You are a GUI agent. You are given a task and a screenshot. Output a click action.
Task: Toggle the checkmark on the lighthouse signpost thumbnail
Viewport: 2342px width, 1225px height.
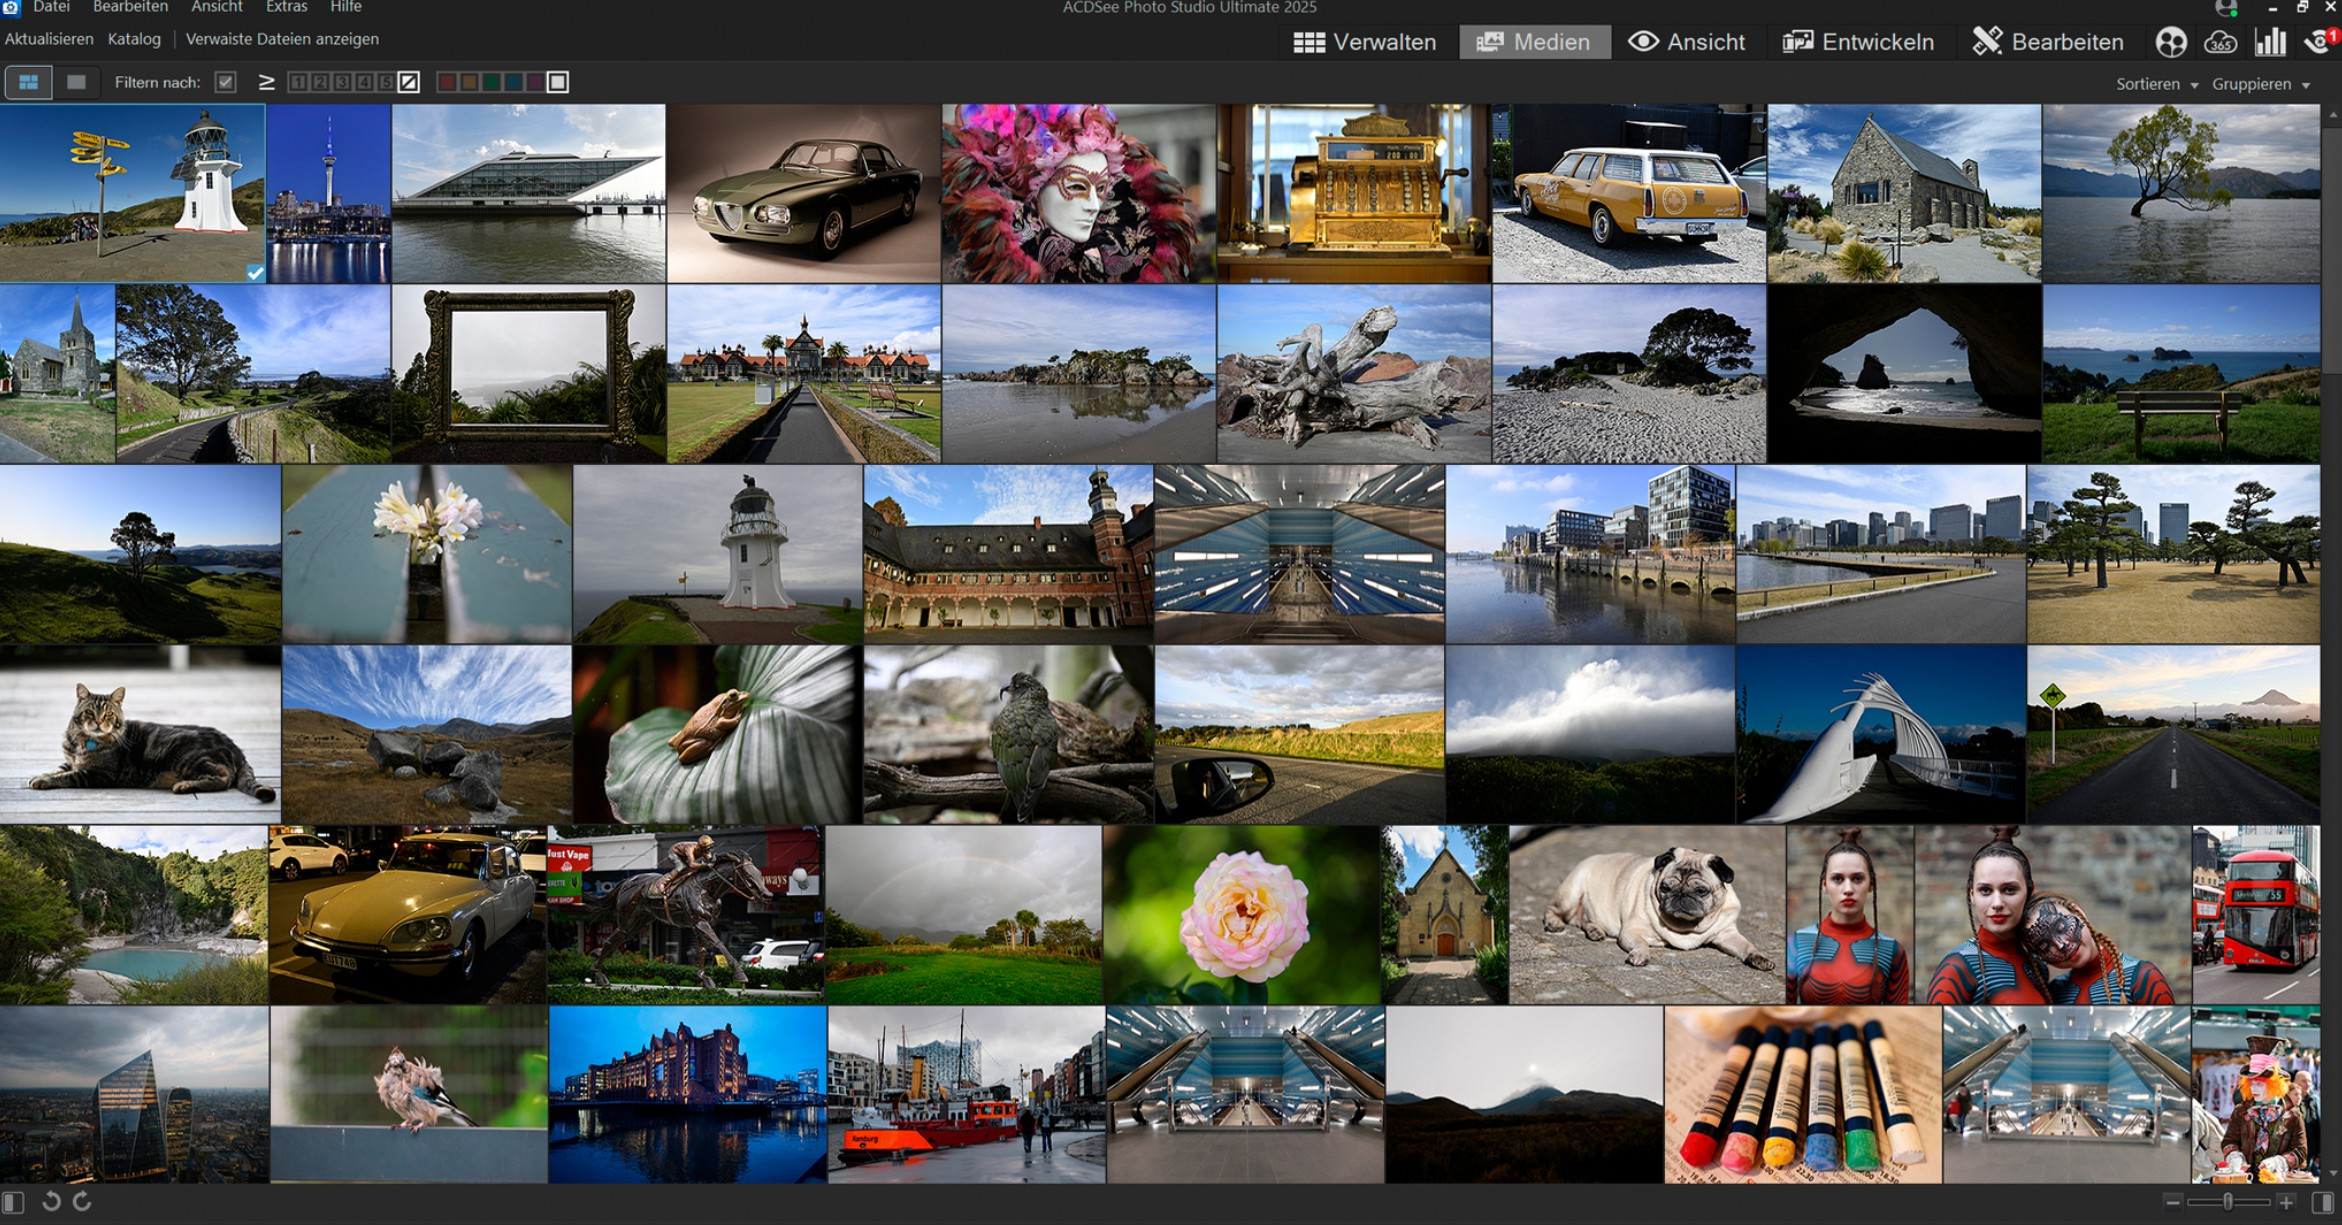coord(256,273)
